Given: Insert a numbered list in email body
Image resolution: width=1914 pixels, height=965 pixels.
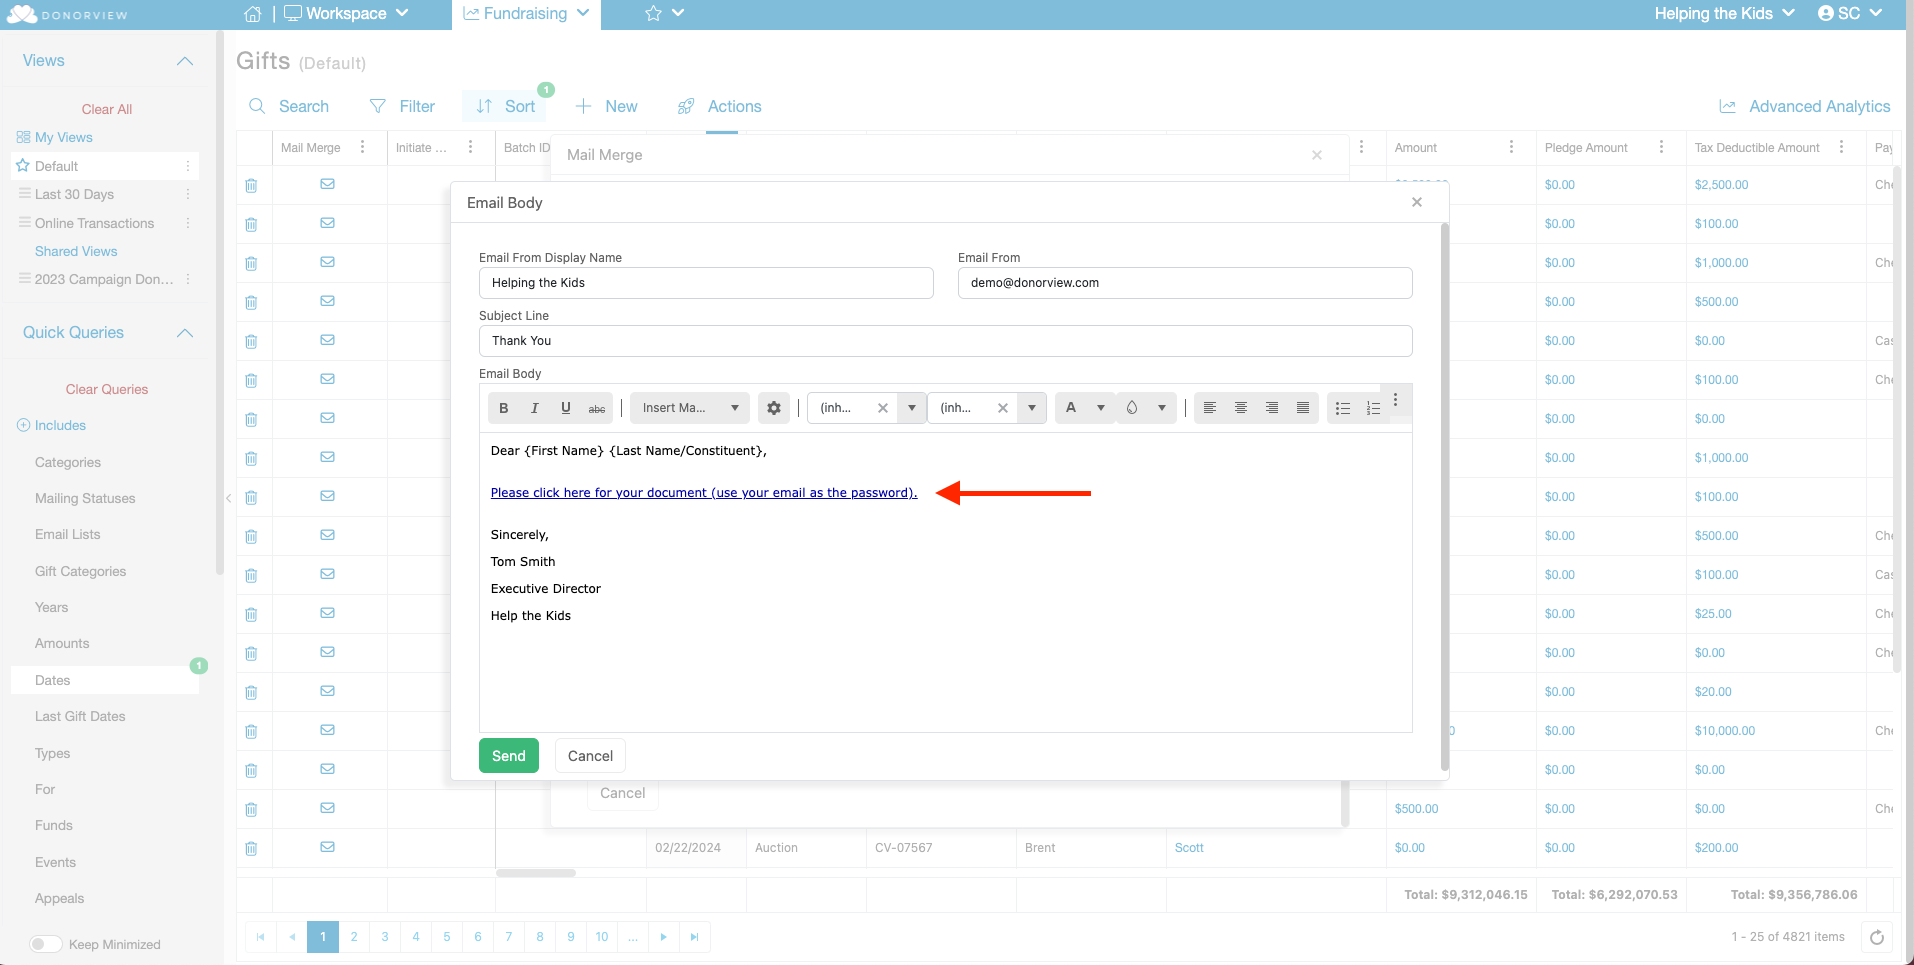Looking at the screenshot, I should tap(1373, 408).
